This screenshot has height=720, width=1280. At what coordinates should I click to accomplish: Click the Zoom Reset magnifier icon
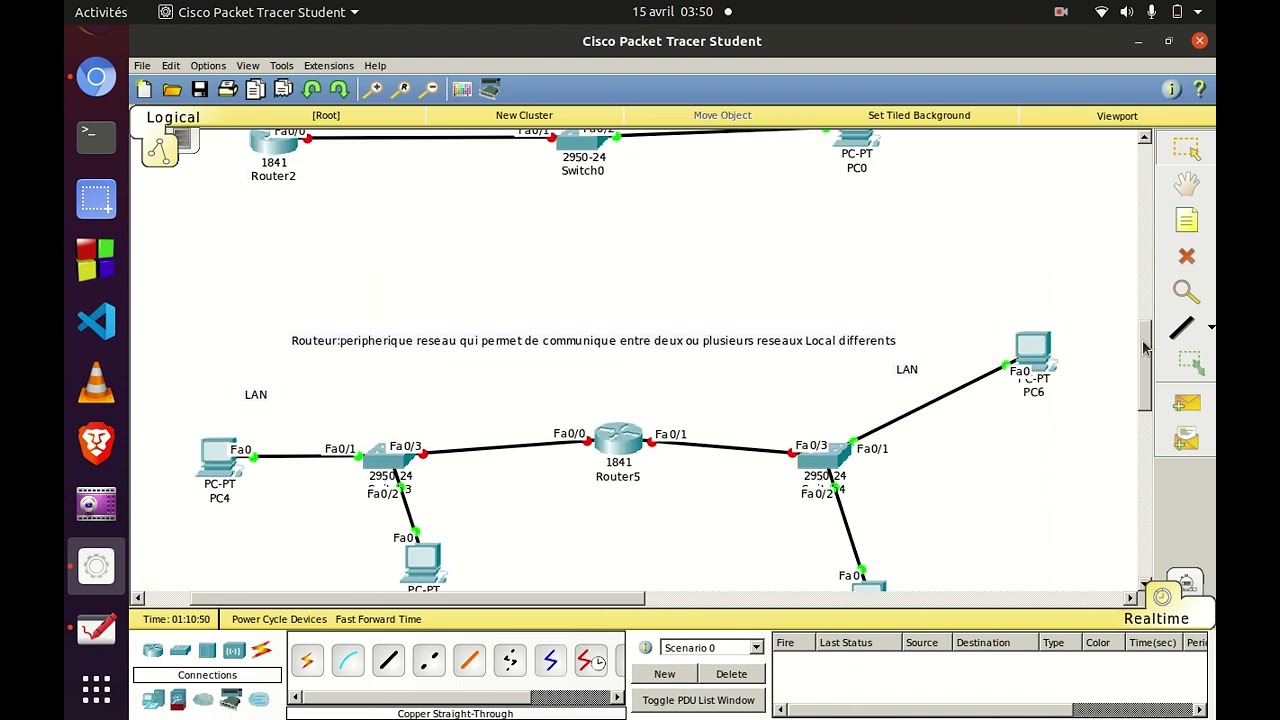(401, 89)
